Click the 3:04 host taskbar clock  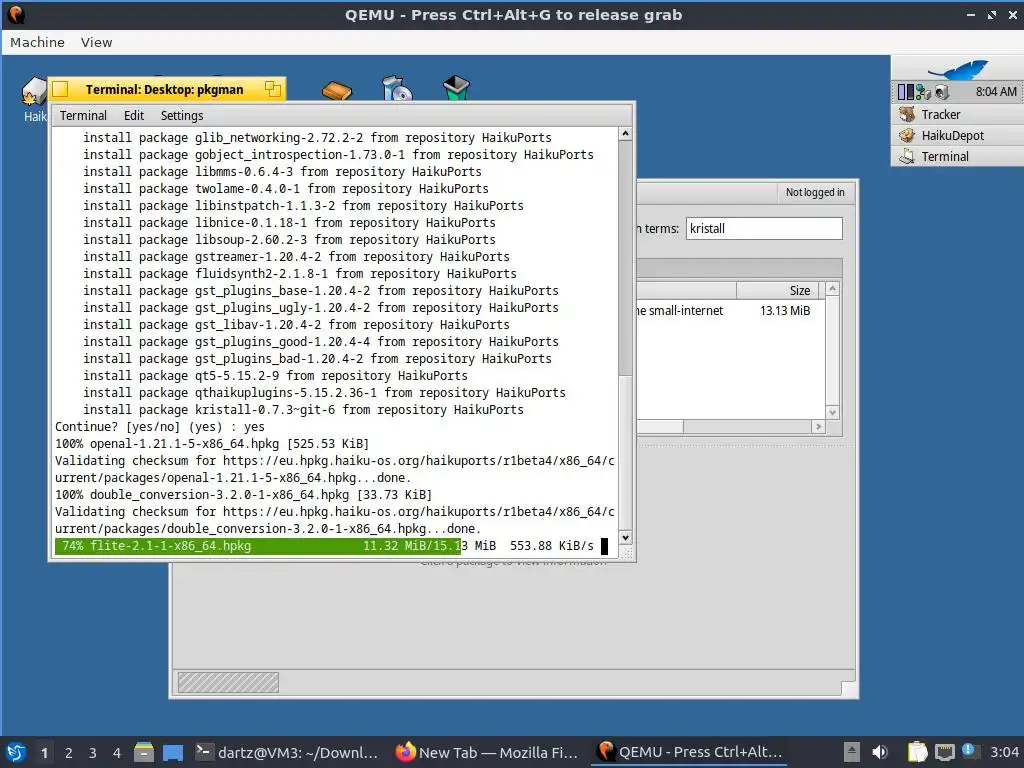(x=1004, y=752)
